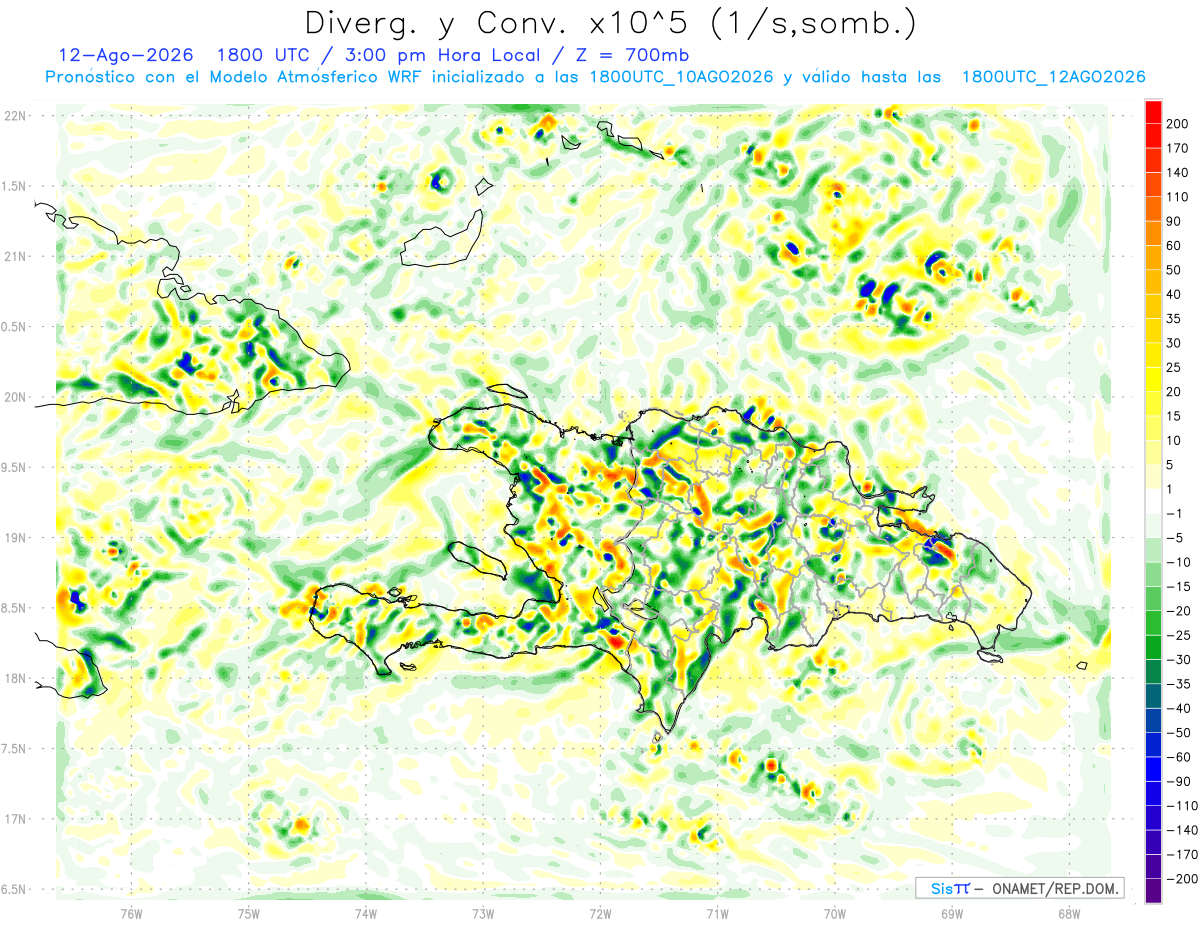Click the "7.5N" latitude label
Screen dimensions: 1200x927
click(14, 748)
